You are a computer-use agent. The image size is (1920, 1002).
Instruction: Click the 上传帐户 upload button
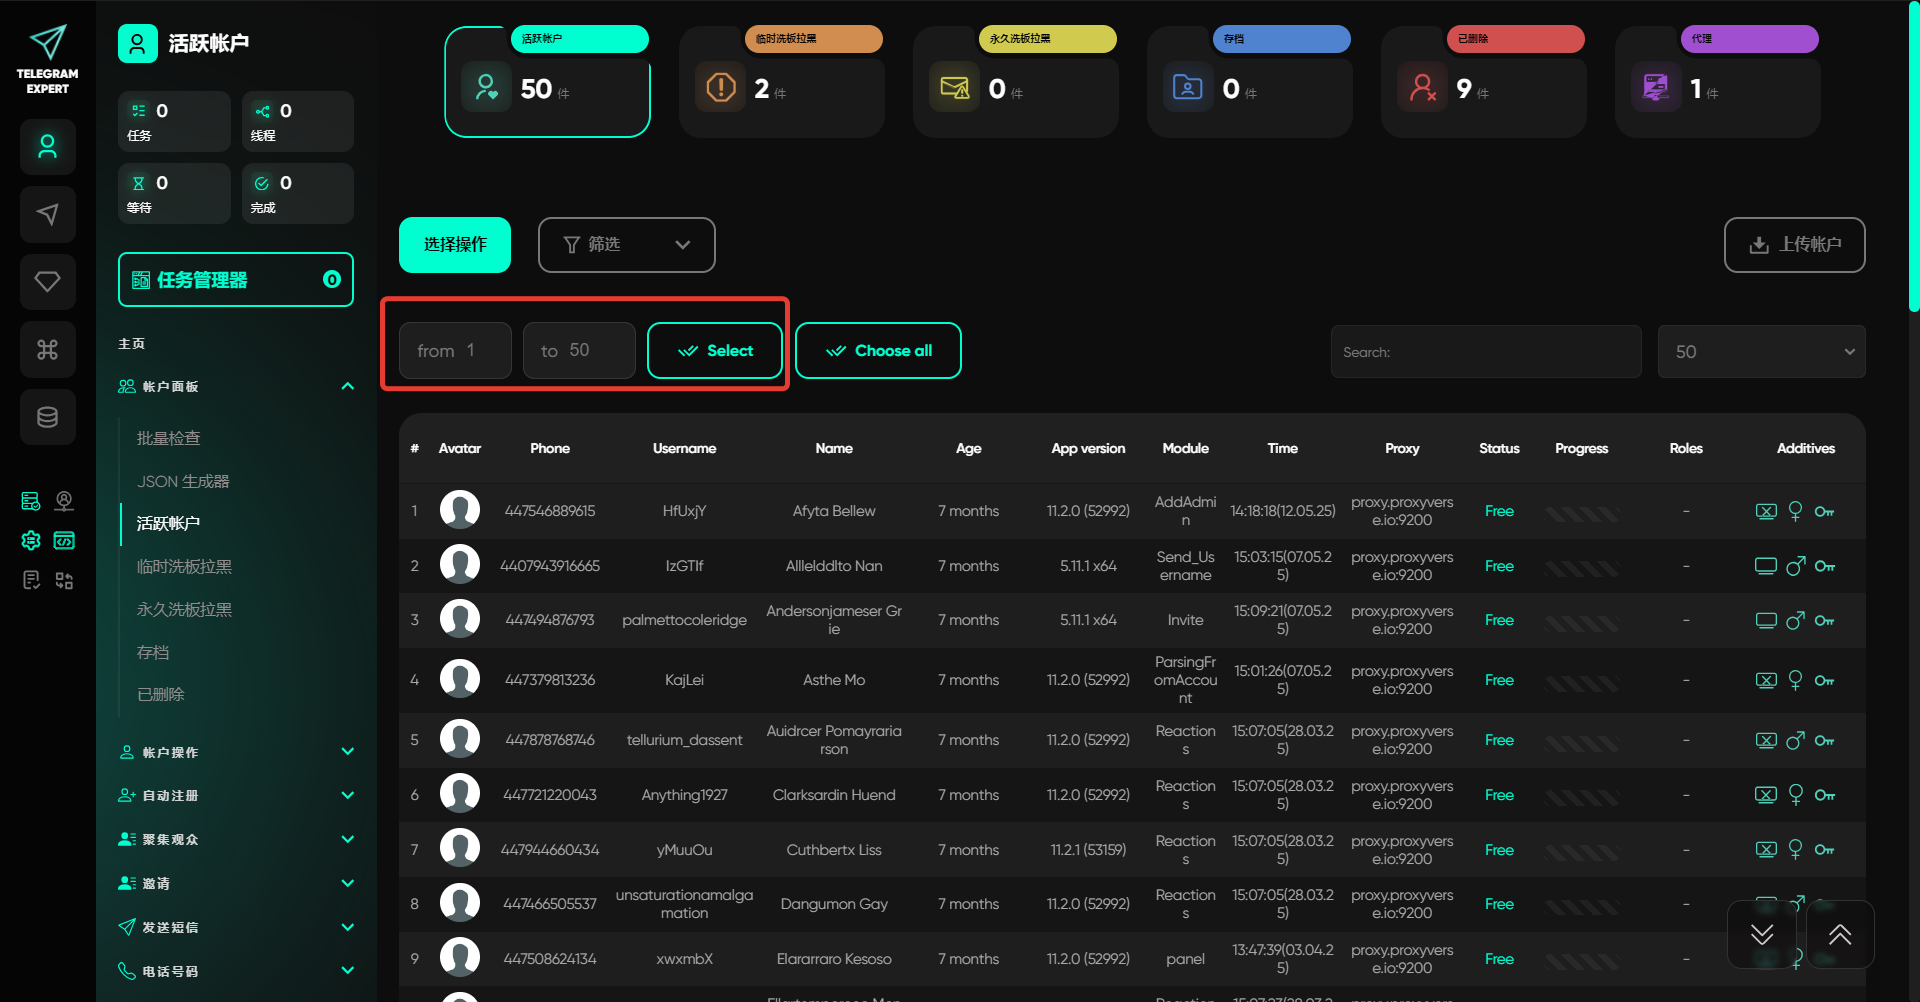coord(1794,245)
